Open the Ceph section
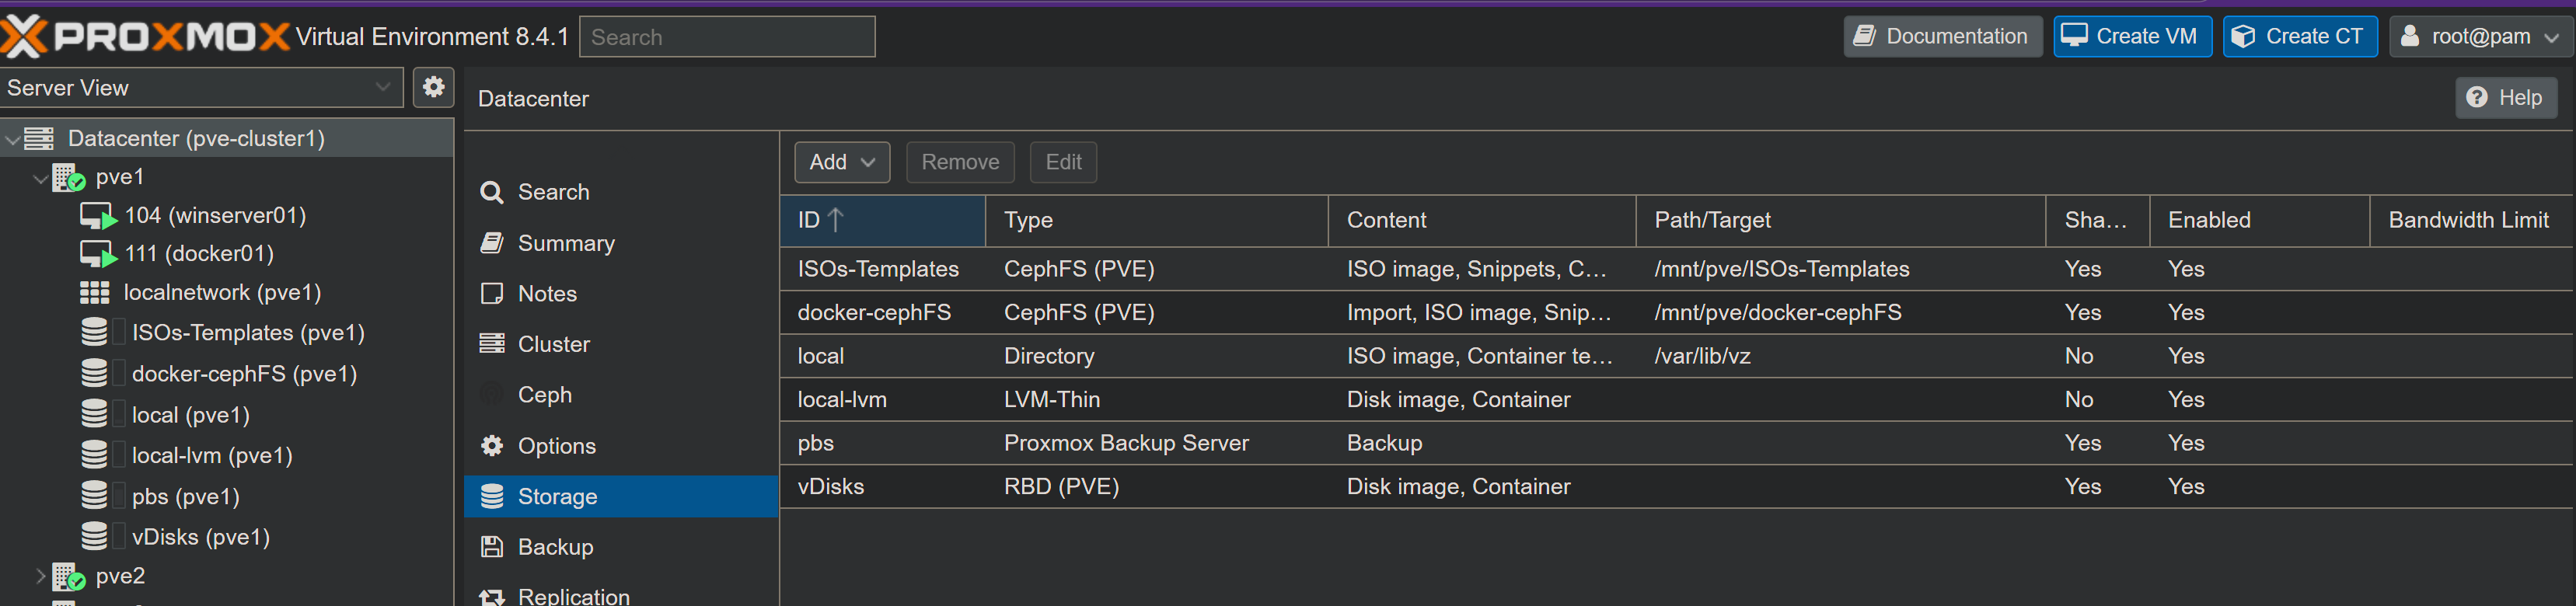The width and height of the screenshot is (2576, 606). coord(621,395)
